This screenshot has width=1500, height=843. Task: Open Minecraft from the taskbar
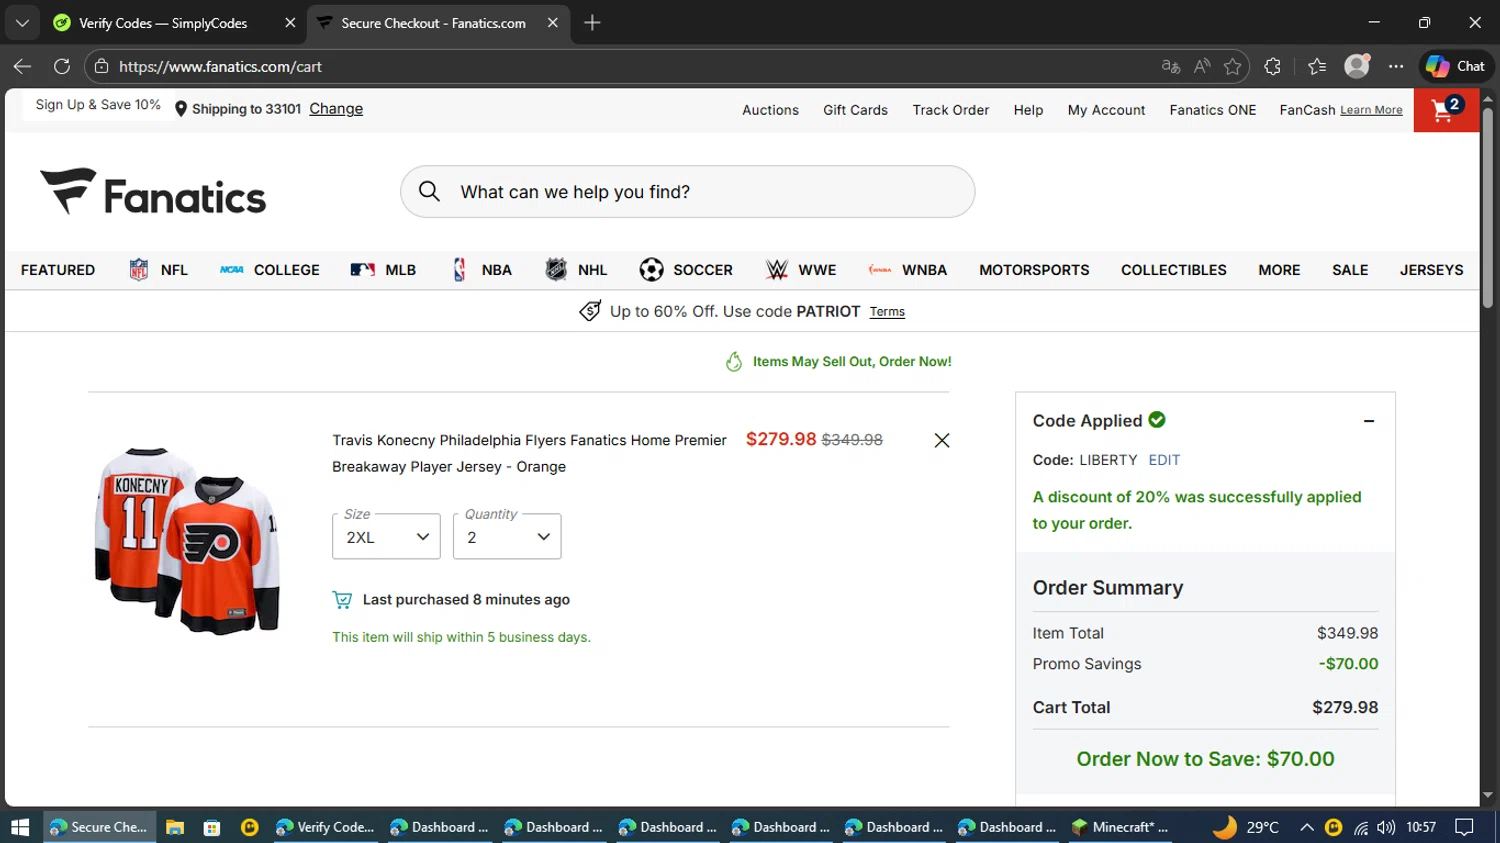pos(1119,827)
